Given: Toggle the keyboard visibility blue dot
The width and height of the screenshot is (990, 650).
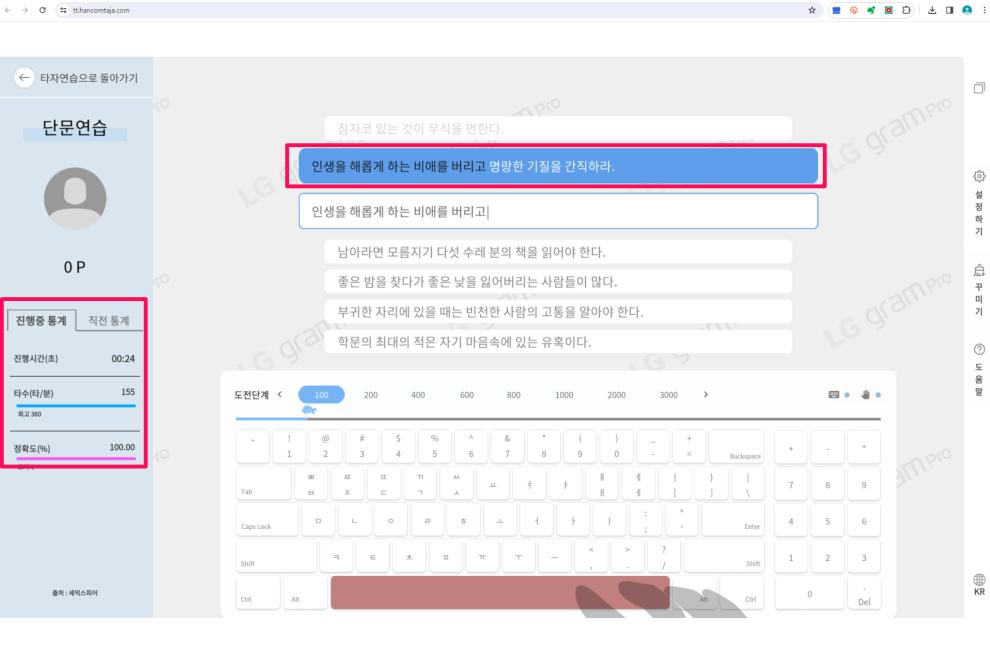Looking at the screenshot, I should [847, 395].
